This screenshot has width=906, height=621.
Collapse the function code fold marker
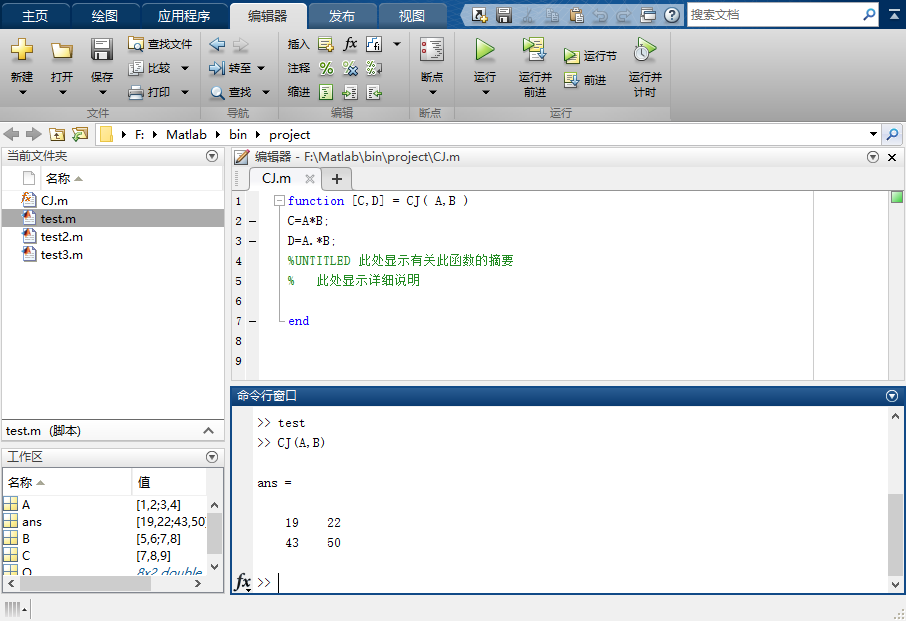pyautogui.click(x=279, y=200)
